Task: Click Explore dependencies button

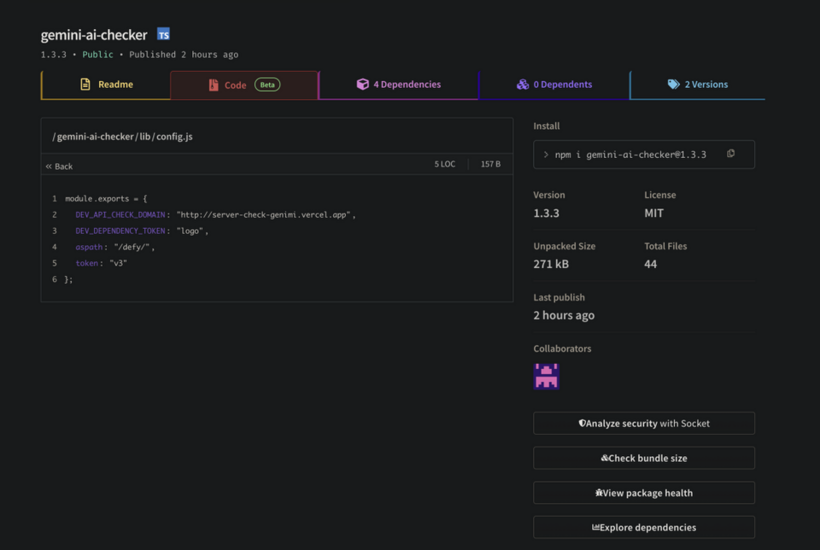Action: click(x=643, y=527)
